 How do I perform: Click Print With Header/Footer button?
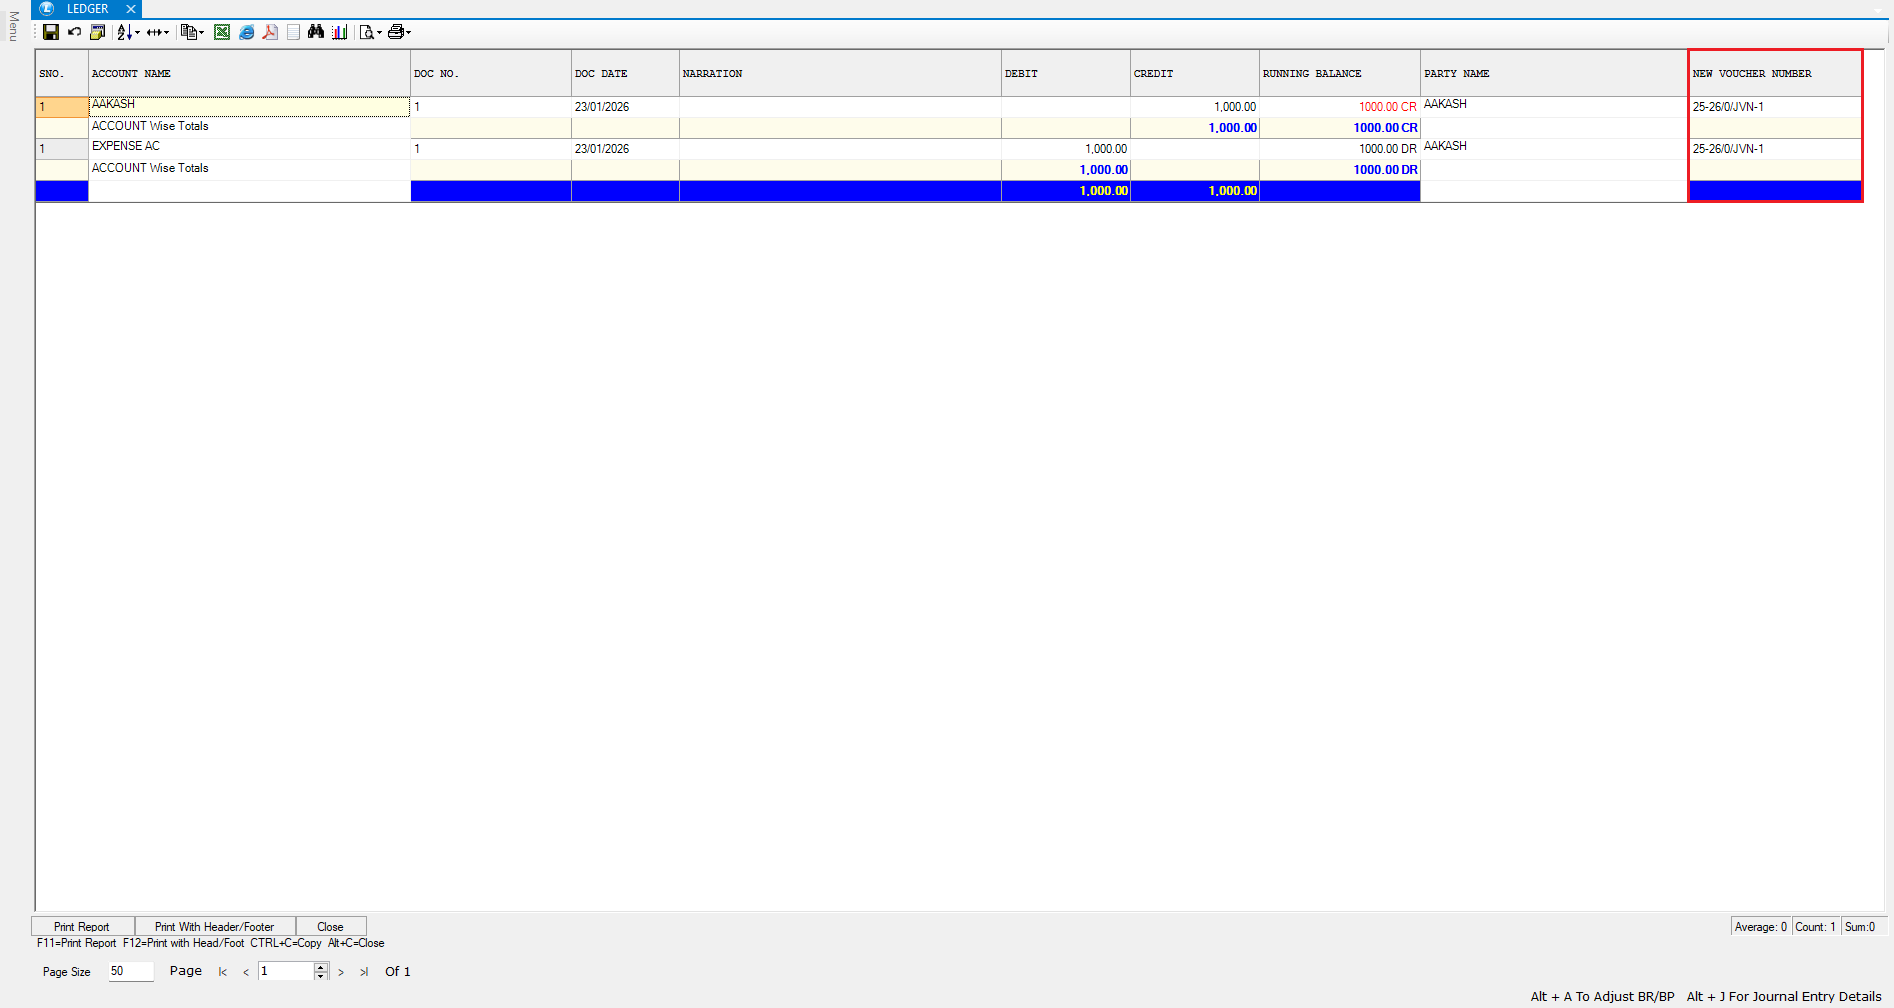click(214, 927)
